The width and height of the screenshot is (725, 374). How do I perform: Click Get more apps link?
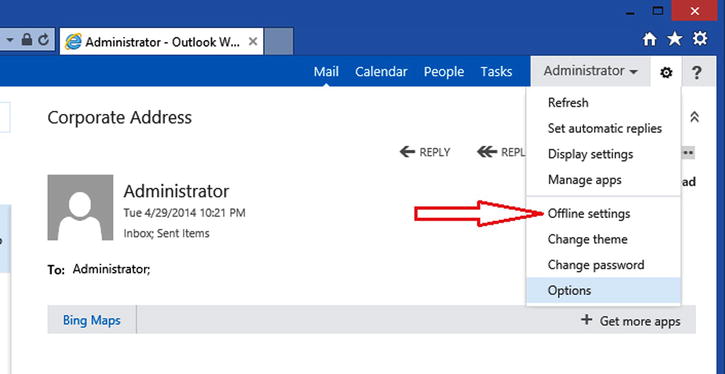pos(631,320)
